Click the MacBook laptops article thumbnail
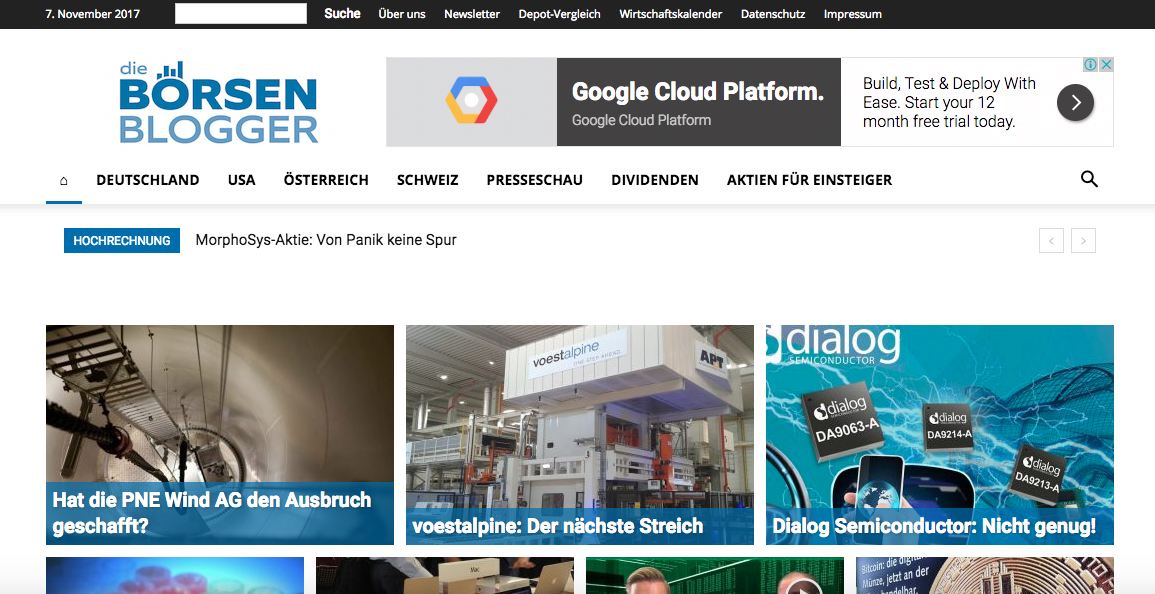 point(445,576)
